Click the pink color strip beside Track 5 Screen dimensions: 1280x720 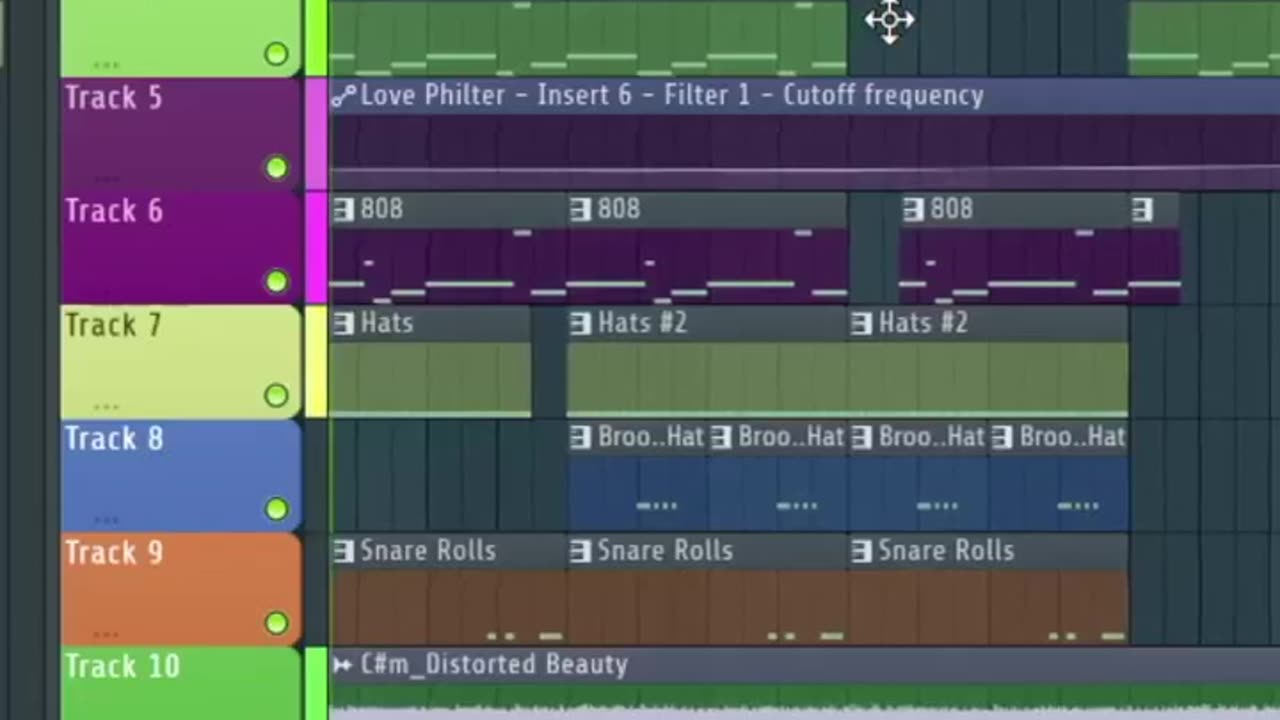[x=316, y=134]
